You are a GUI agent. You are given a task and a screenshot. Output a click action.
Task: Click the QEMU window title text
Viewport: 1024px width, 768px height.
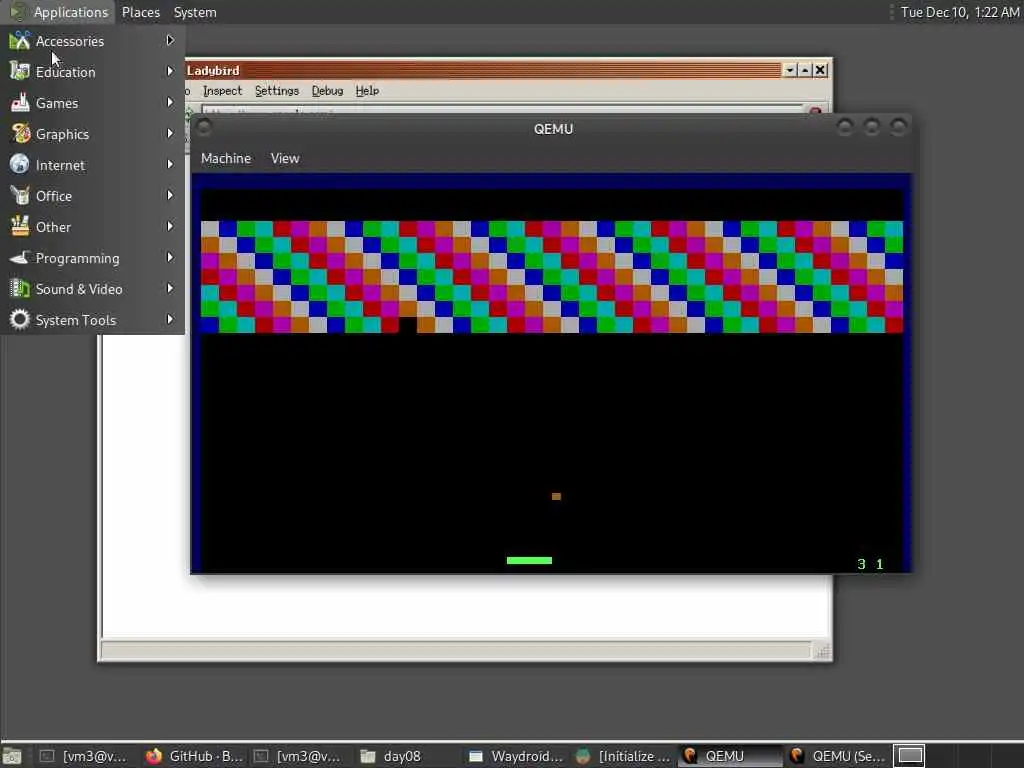[553, 129]
